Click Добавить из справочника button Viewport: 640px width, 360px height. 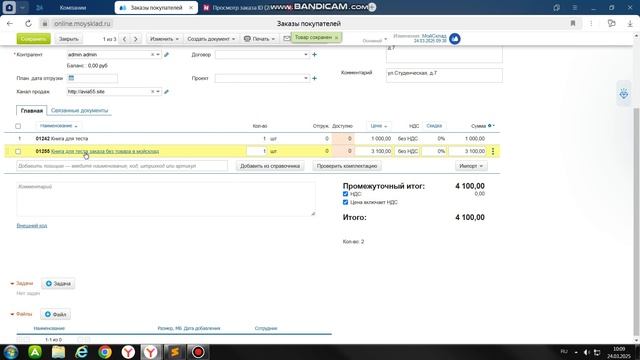(x=270, y=166)
